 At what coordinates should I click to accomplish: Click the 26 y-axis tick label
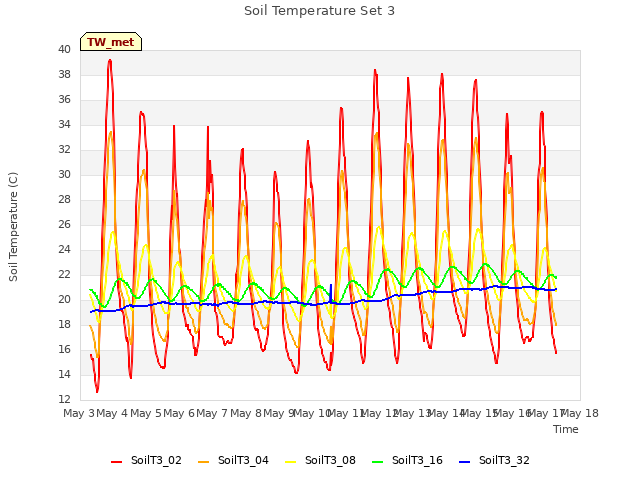pyautogui.click(x=64, y=224)
